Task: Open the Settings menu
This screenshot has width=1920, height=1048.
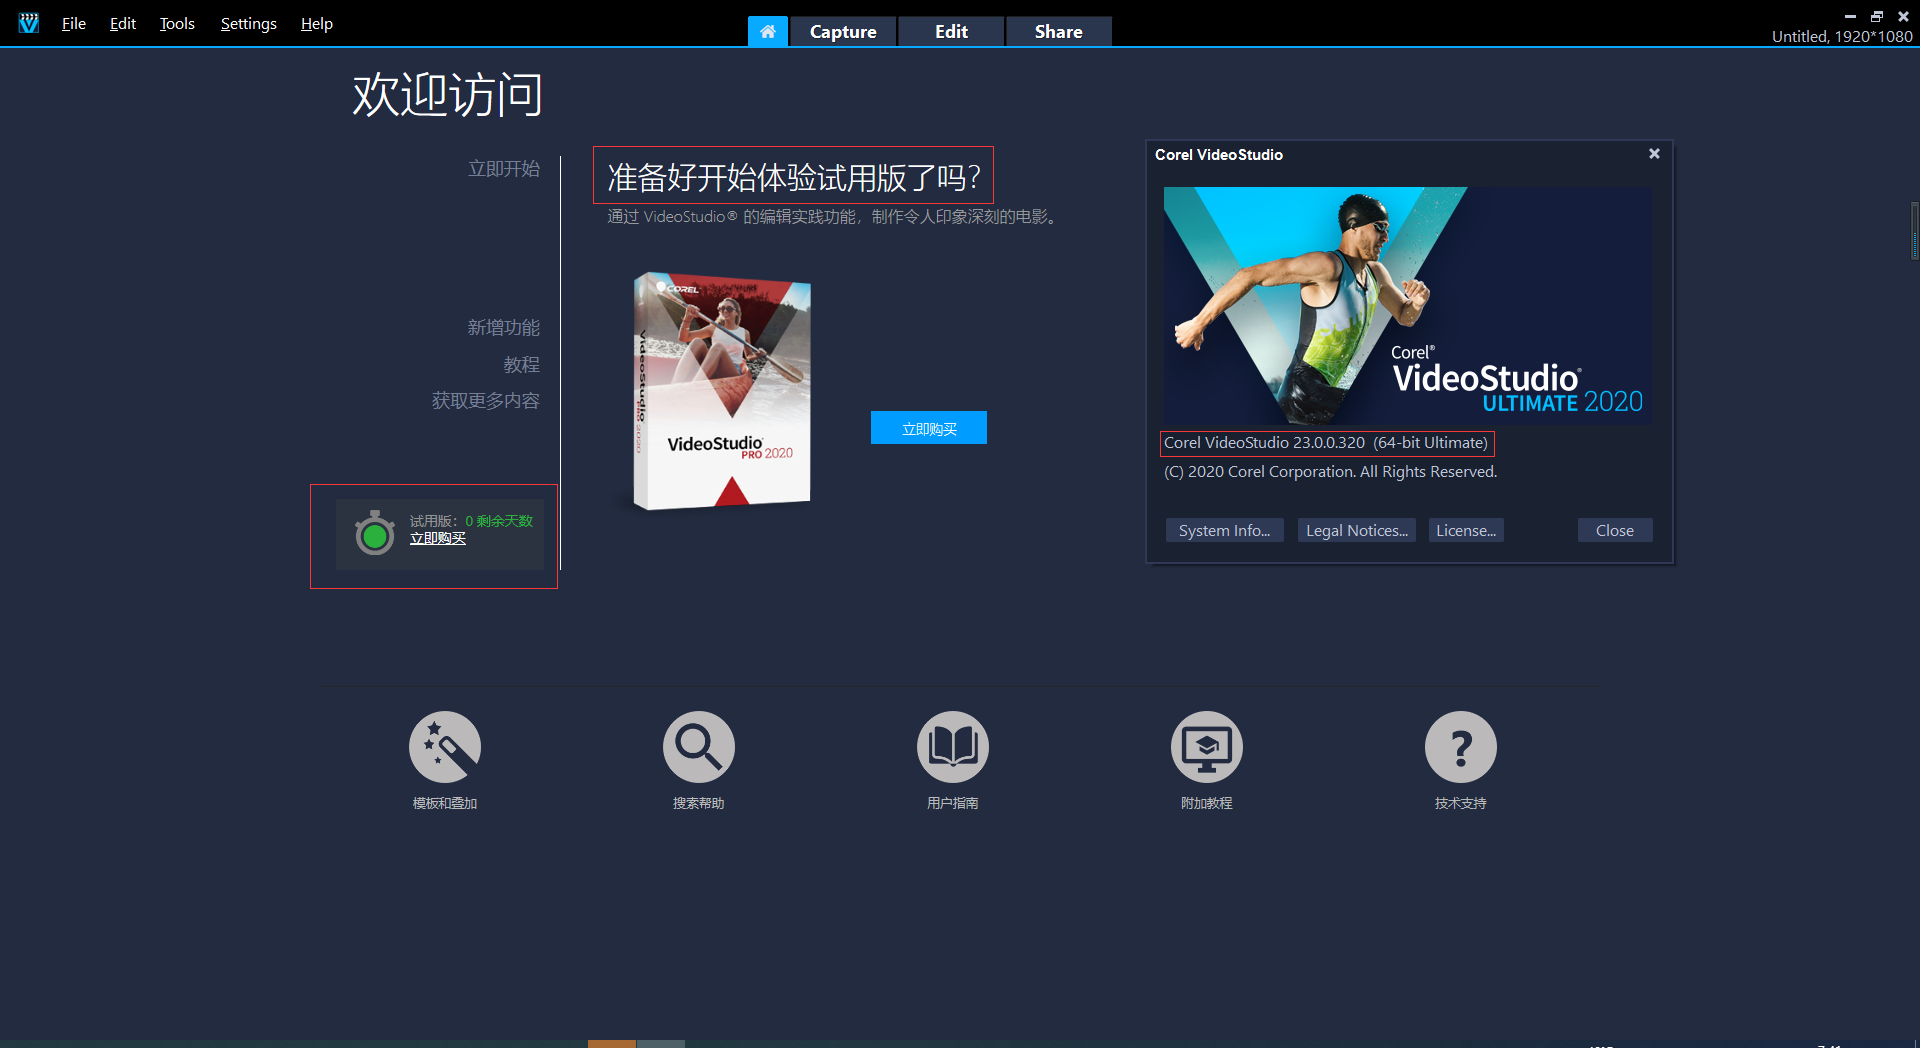Action: [248, 24]
